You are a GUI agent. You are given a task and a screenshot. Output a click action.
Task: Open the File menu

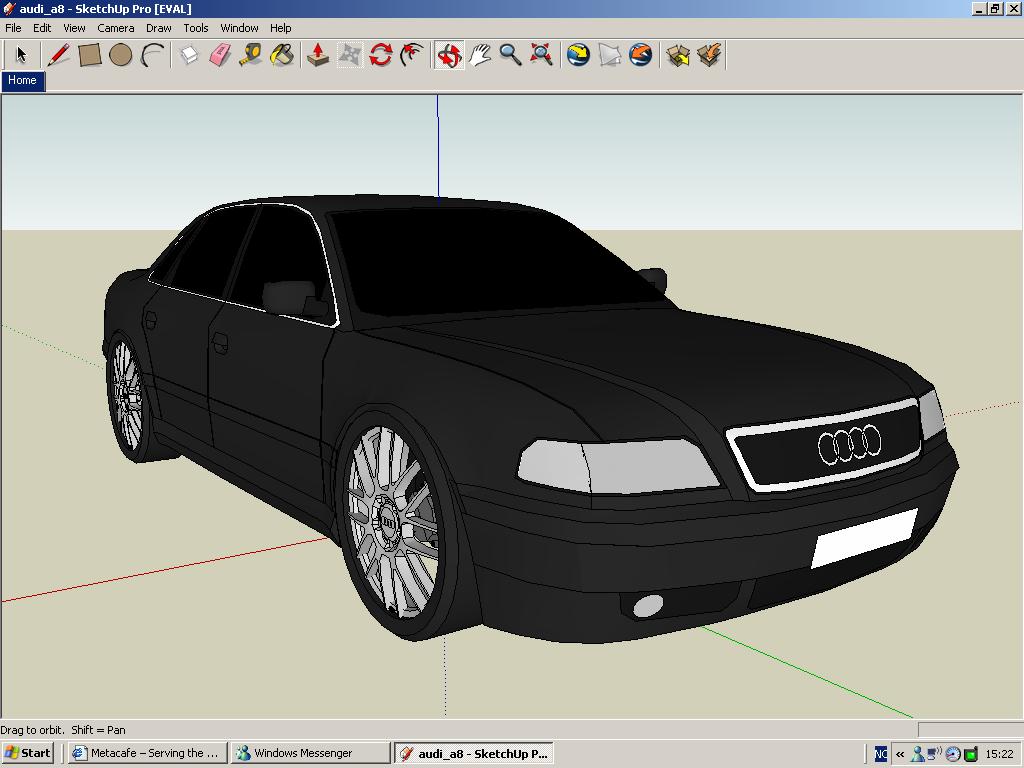click(x=13, y=28)
